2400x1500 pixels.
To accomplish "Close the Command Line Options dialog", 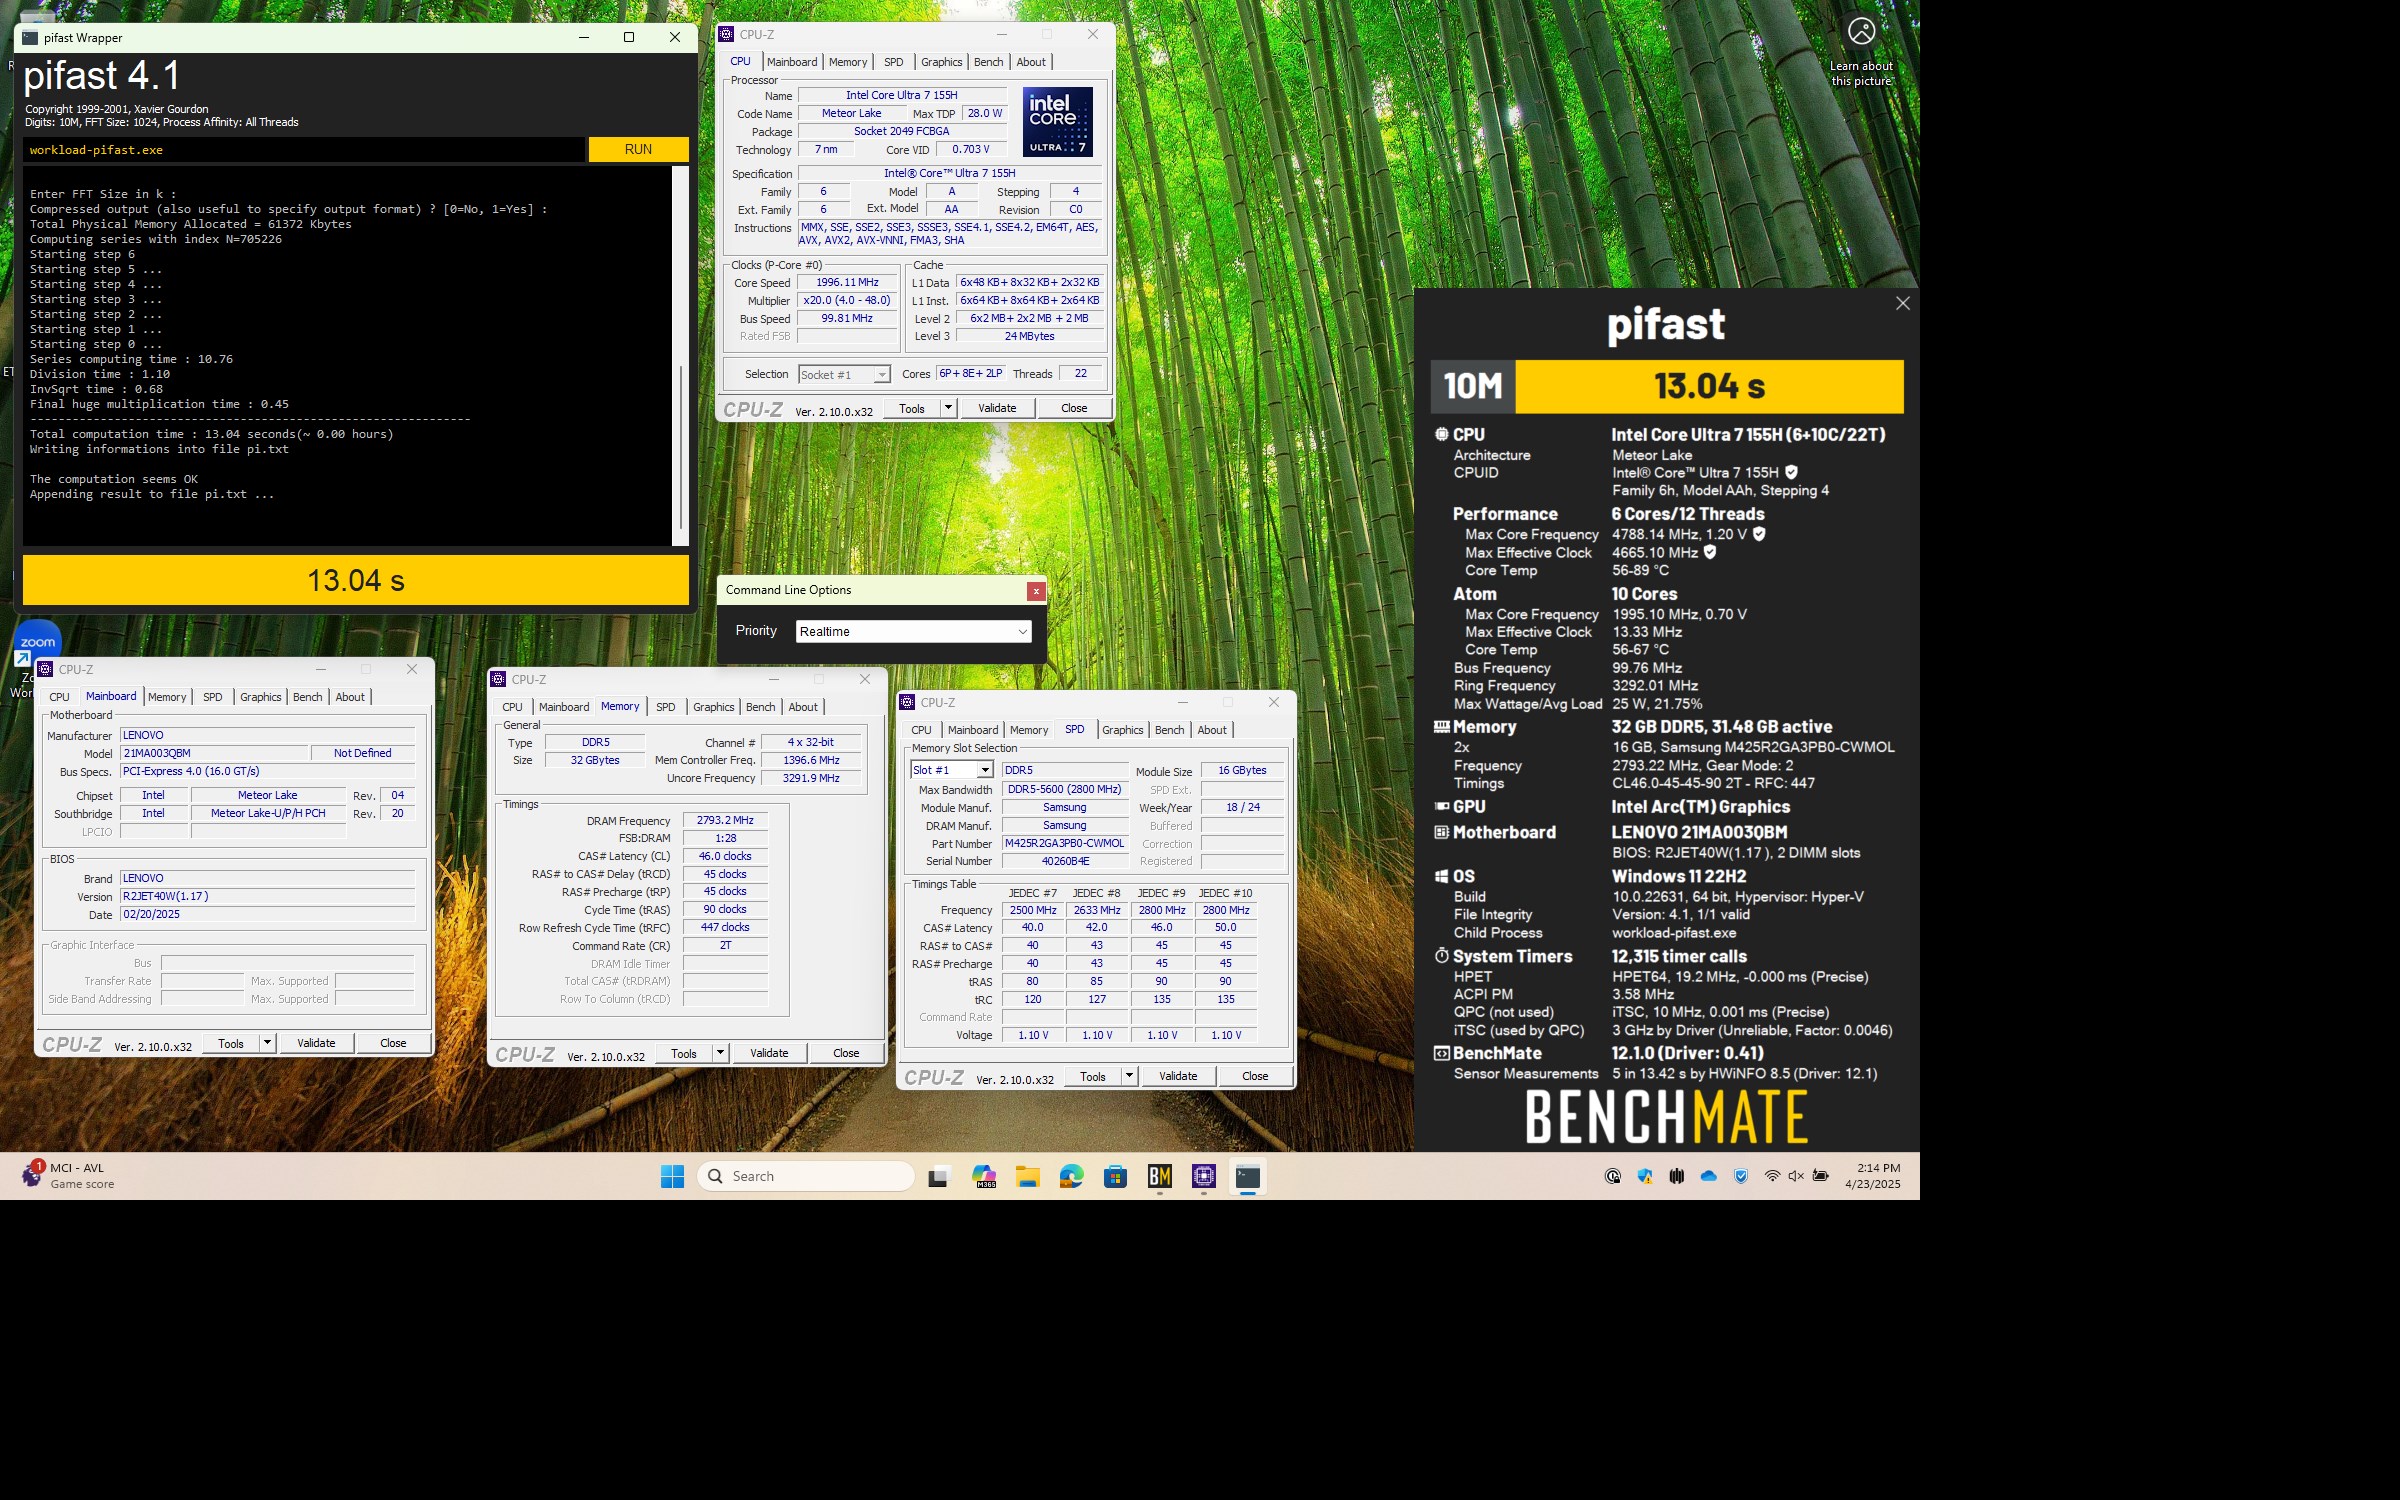I will coord(1036,591).
